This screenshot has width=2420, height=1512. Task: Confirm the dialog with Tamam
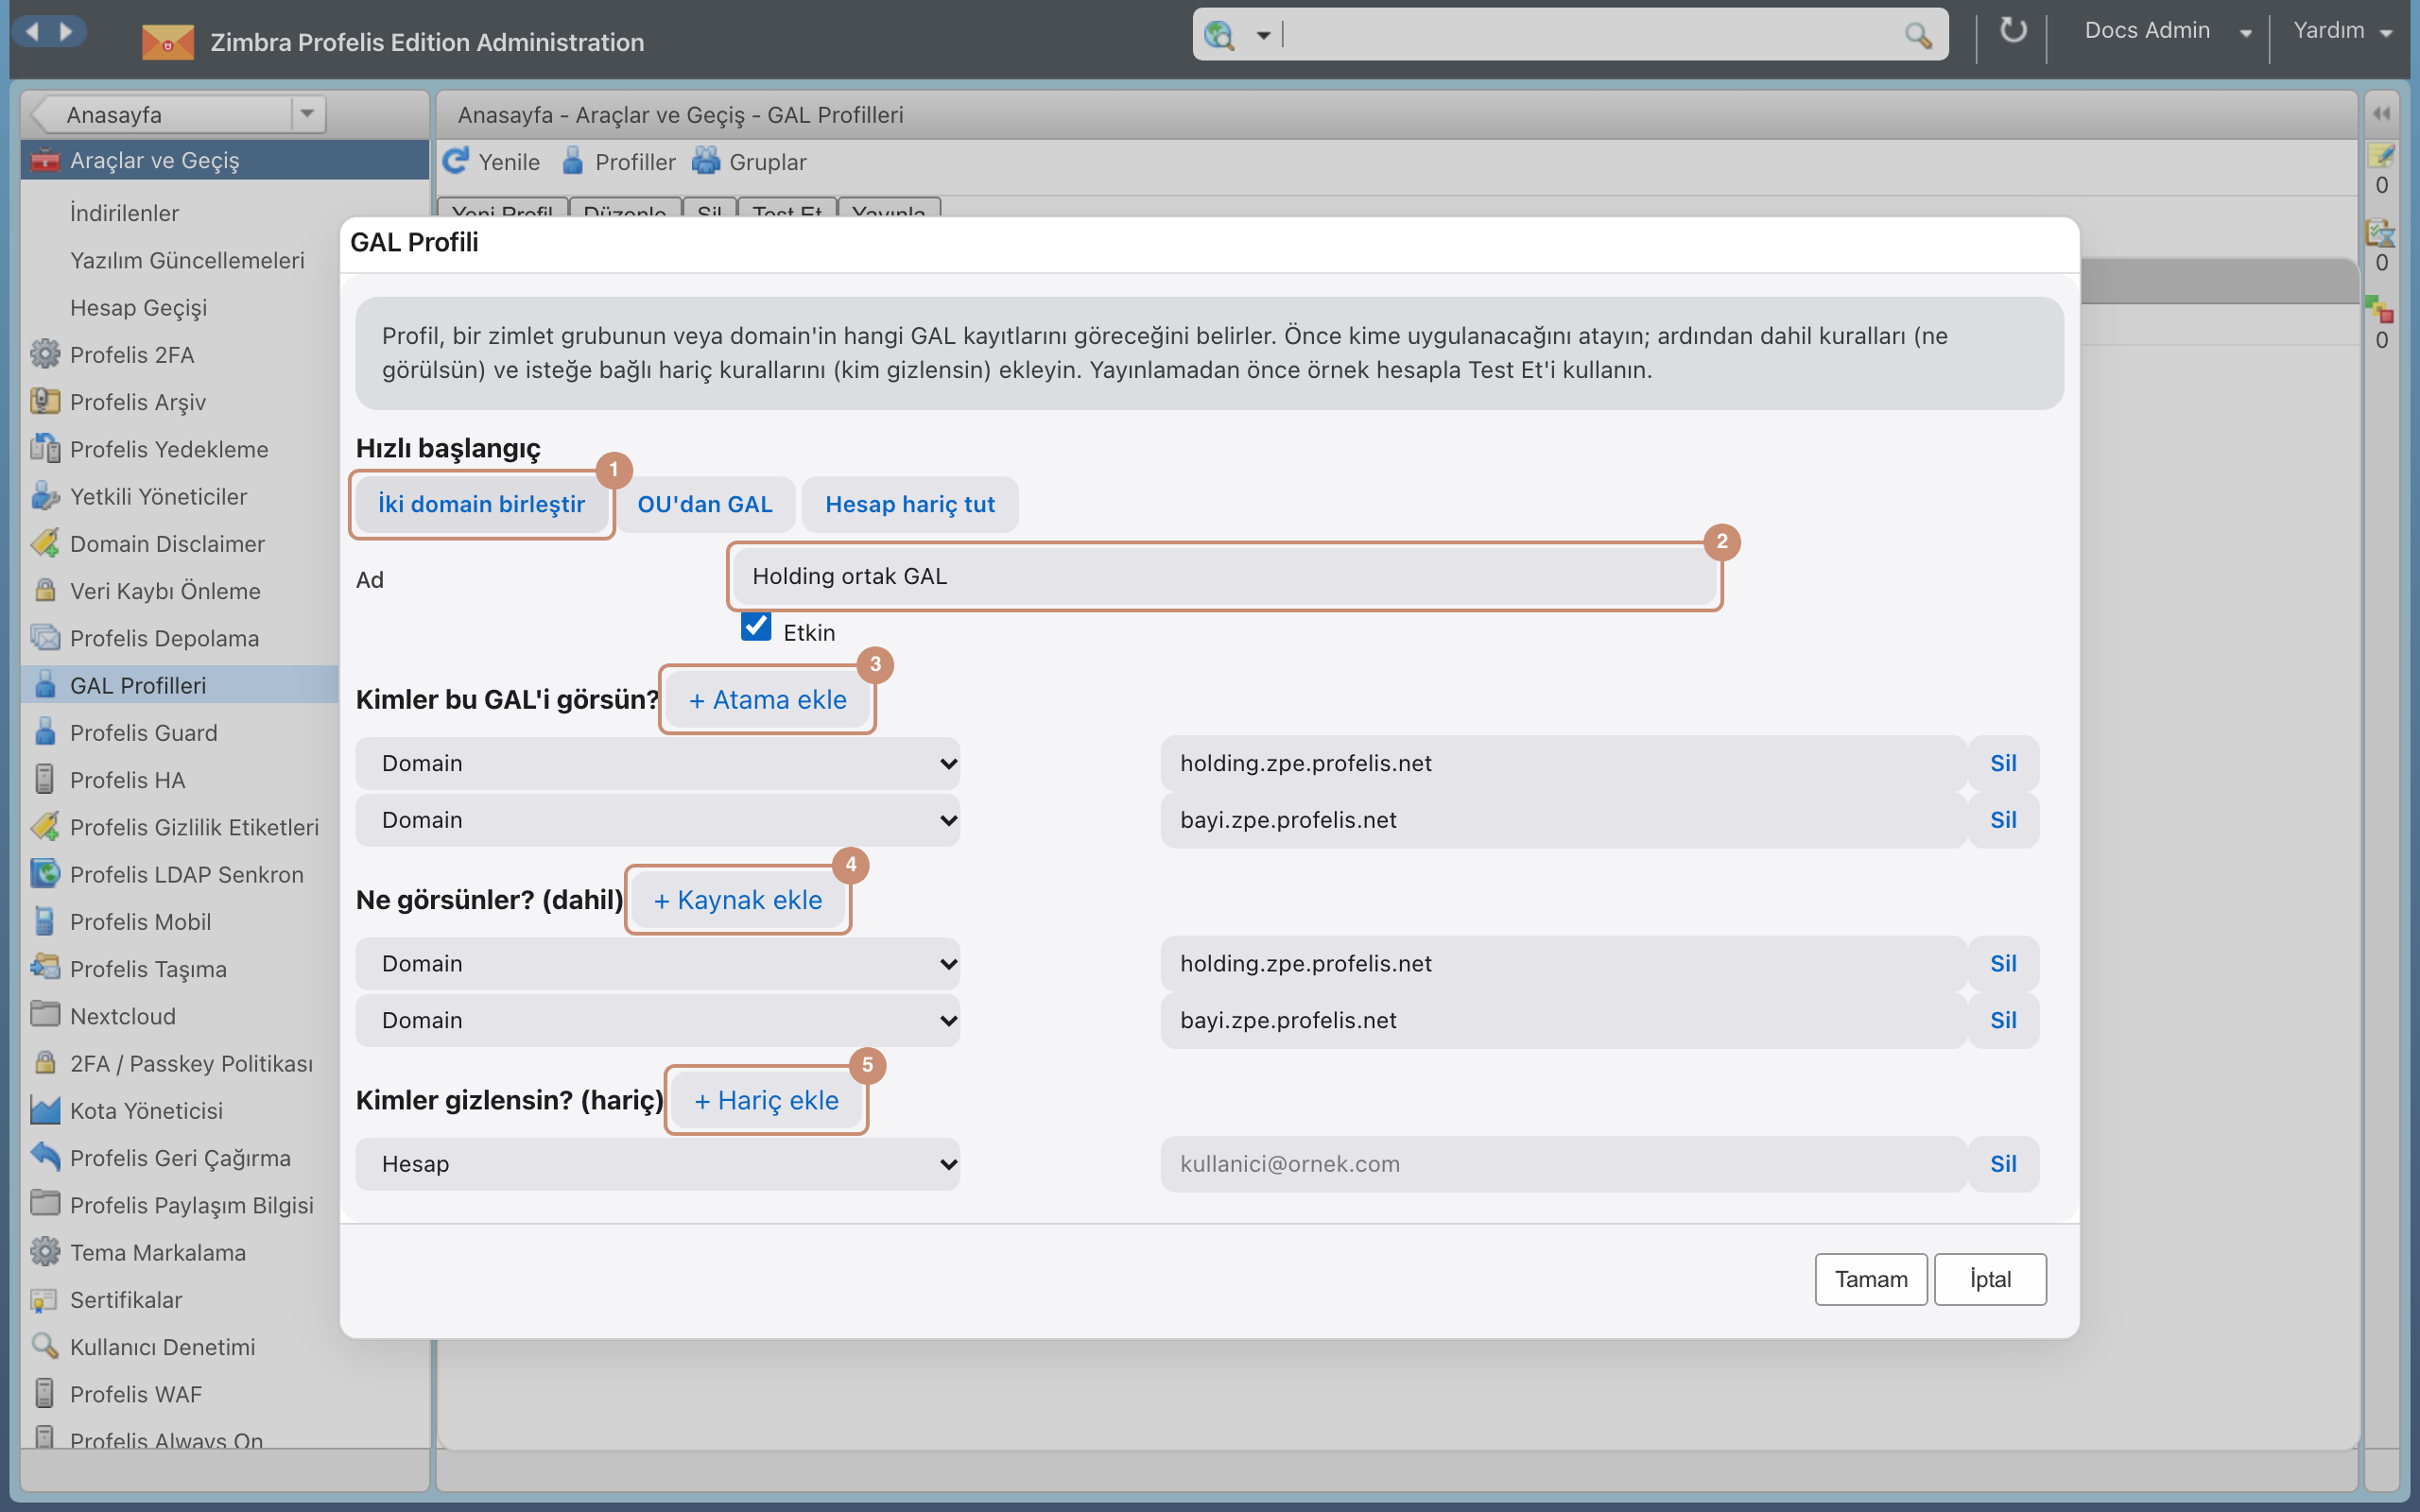(1871, 1279)
